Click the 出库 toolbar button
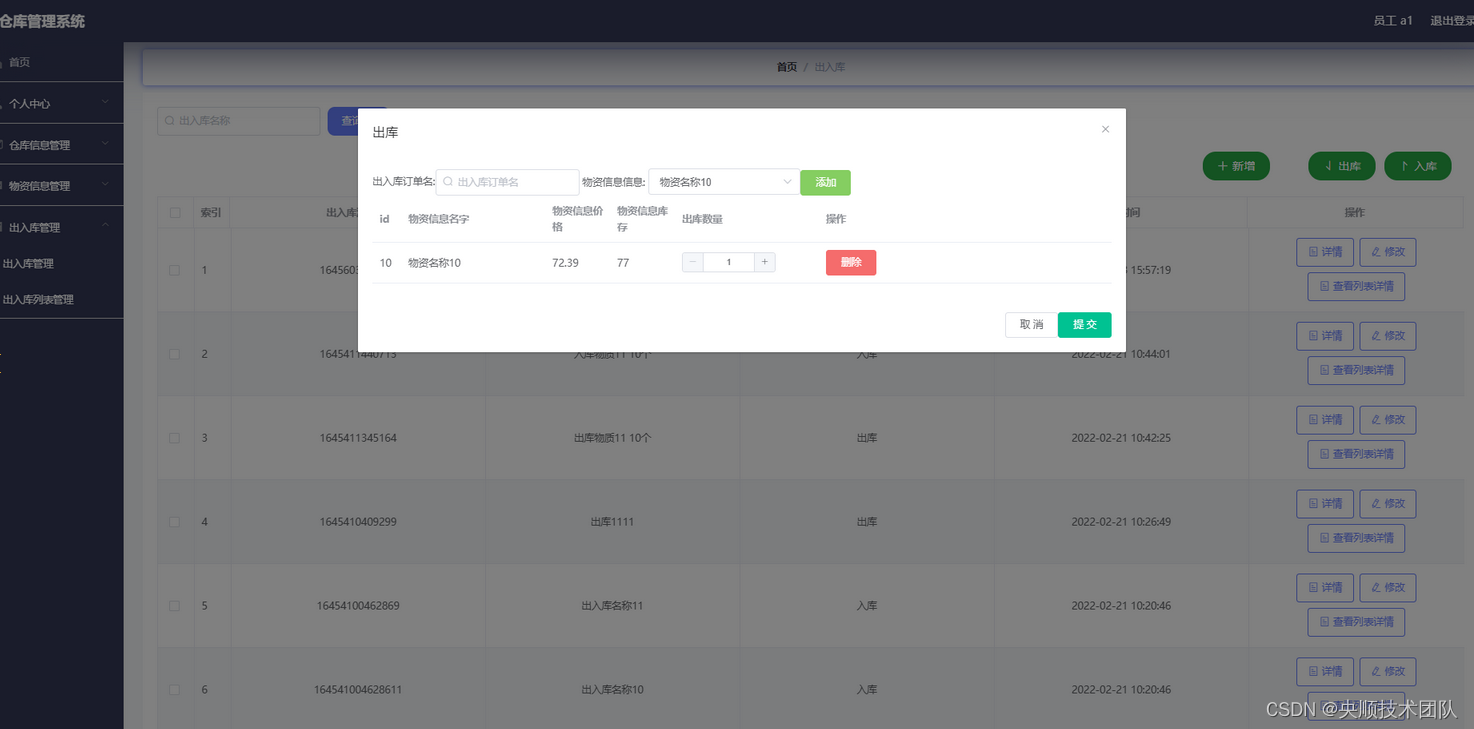This screenshot has height=729, width=1474. point(1342,166)
